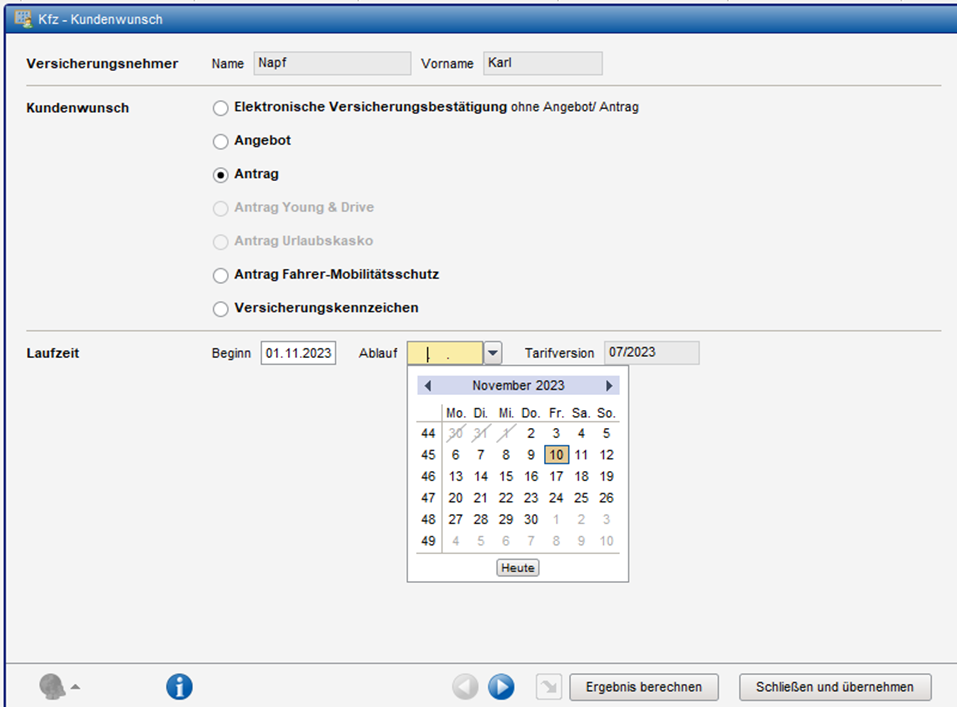Click the crossed-out 30 in week 44
Screen dimensions: 957x707
pyautogui.click(x=456, y=433)
